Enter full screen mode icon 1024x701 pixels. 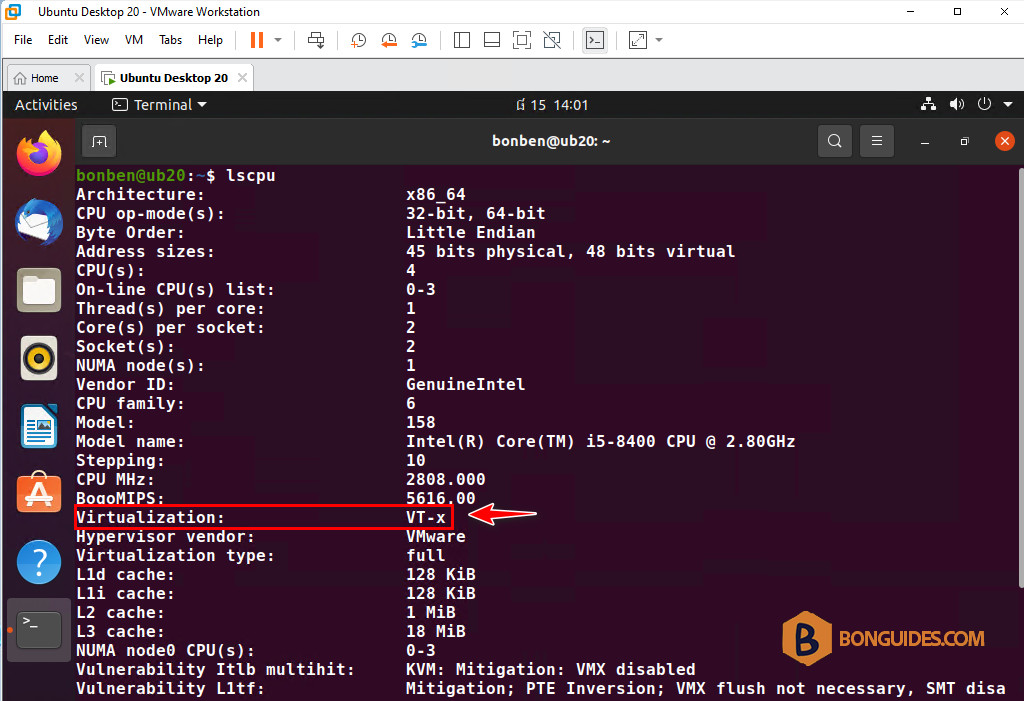pos(522,40)
